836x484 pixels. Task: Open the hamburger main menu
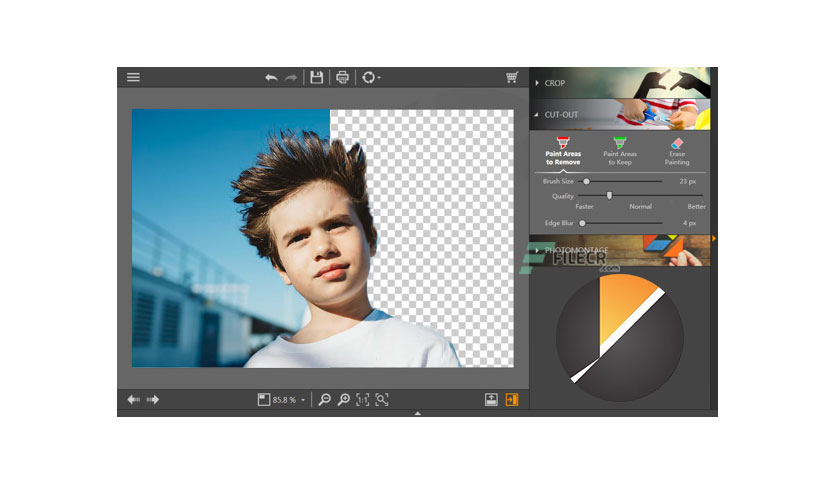coord(133,77)
